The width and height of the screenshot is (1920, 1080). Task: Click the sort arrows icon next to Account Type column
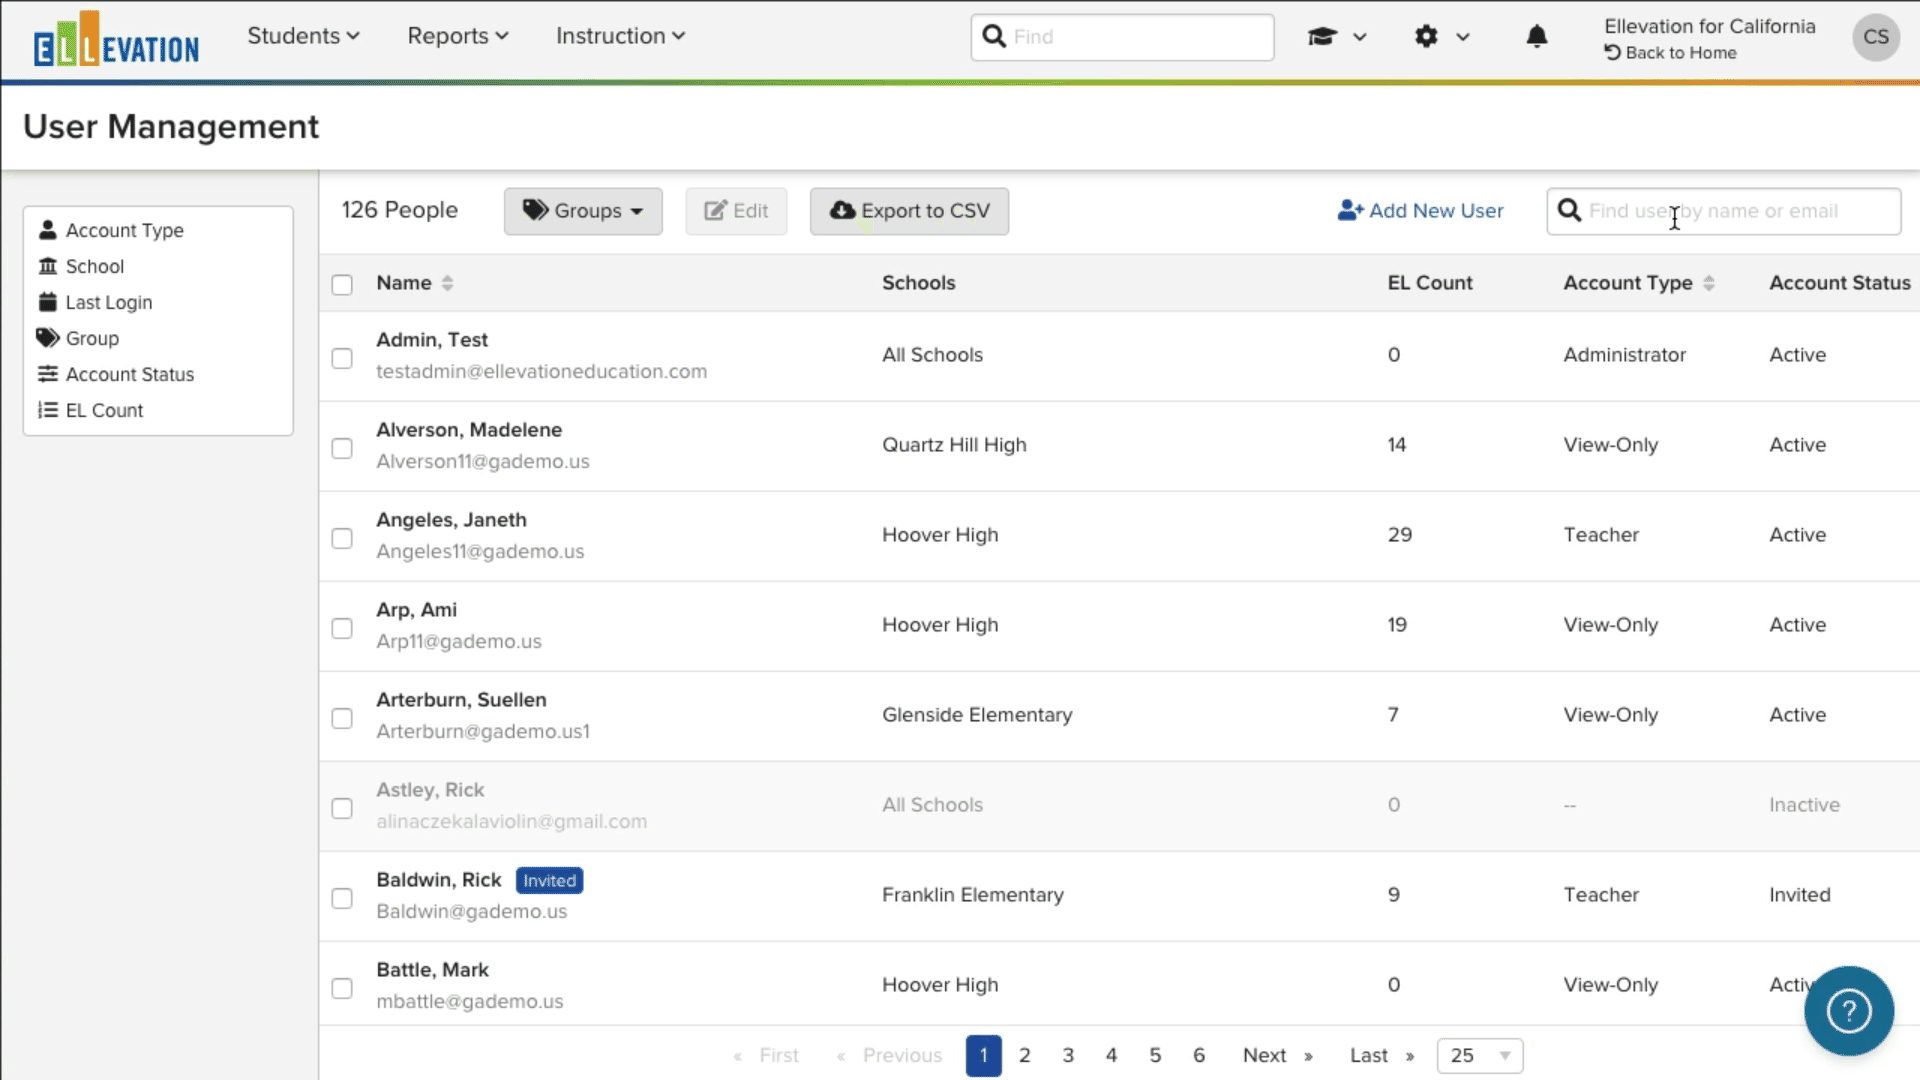click(1709, 283)
